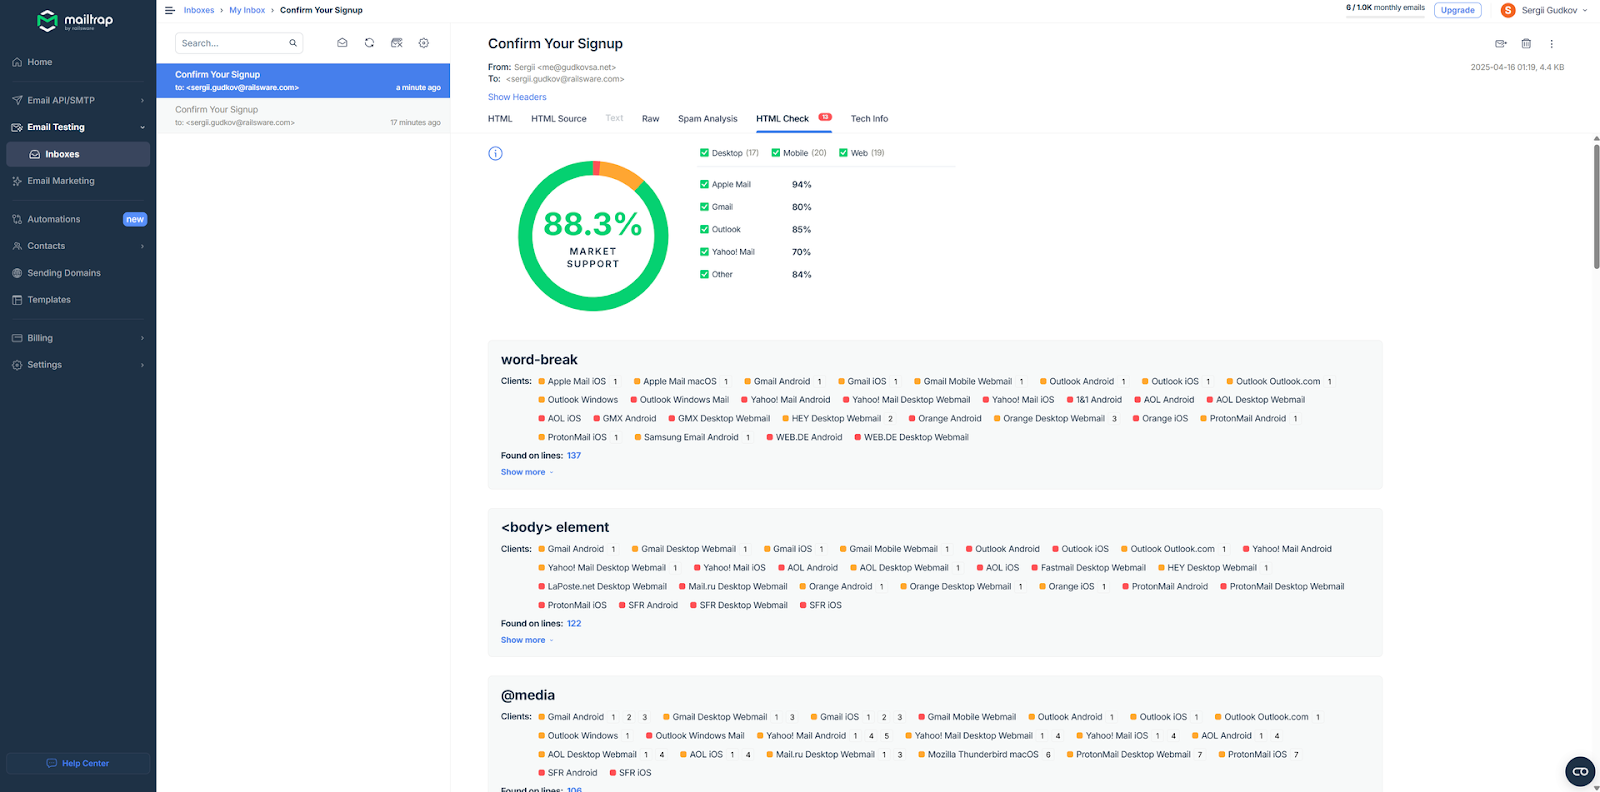Click the monthly emails usage bar
The width and height of the screenshot is (1600, 792).
(1385, 16)
